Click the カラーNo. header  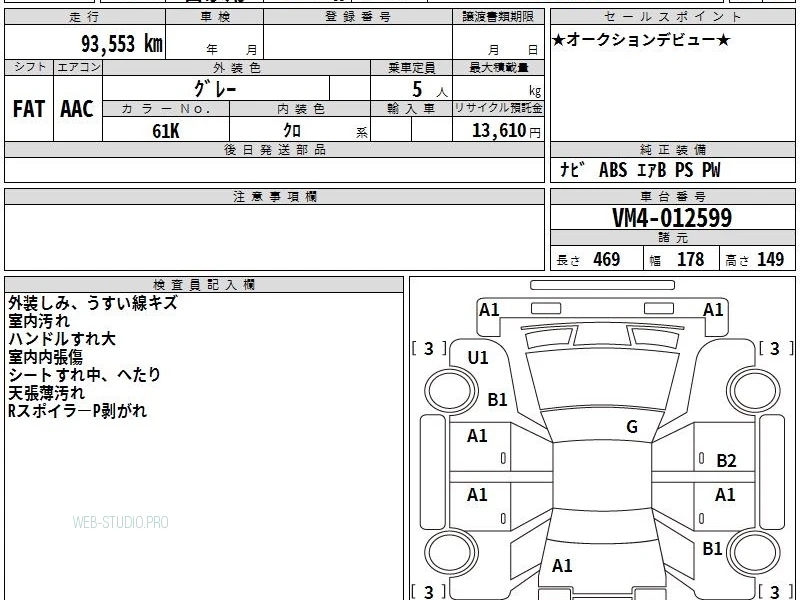click(166, 109)
